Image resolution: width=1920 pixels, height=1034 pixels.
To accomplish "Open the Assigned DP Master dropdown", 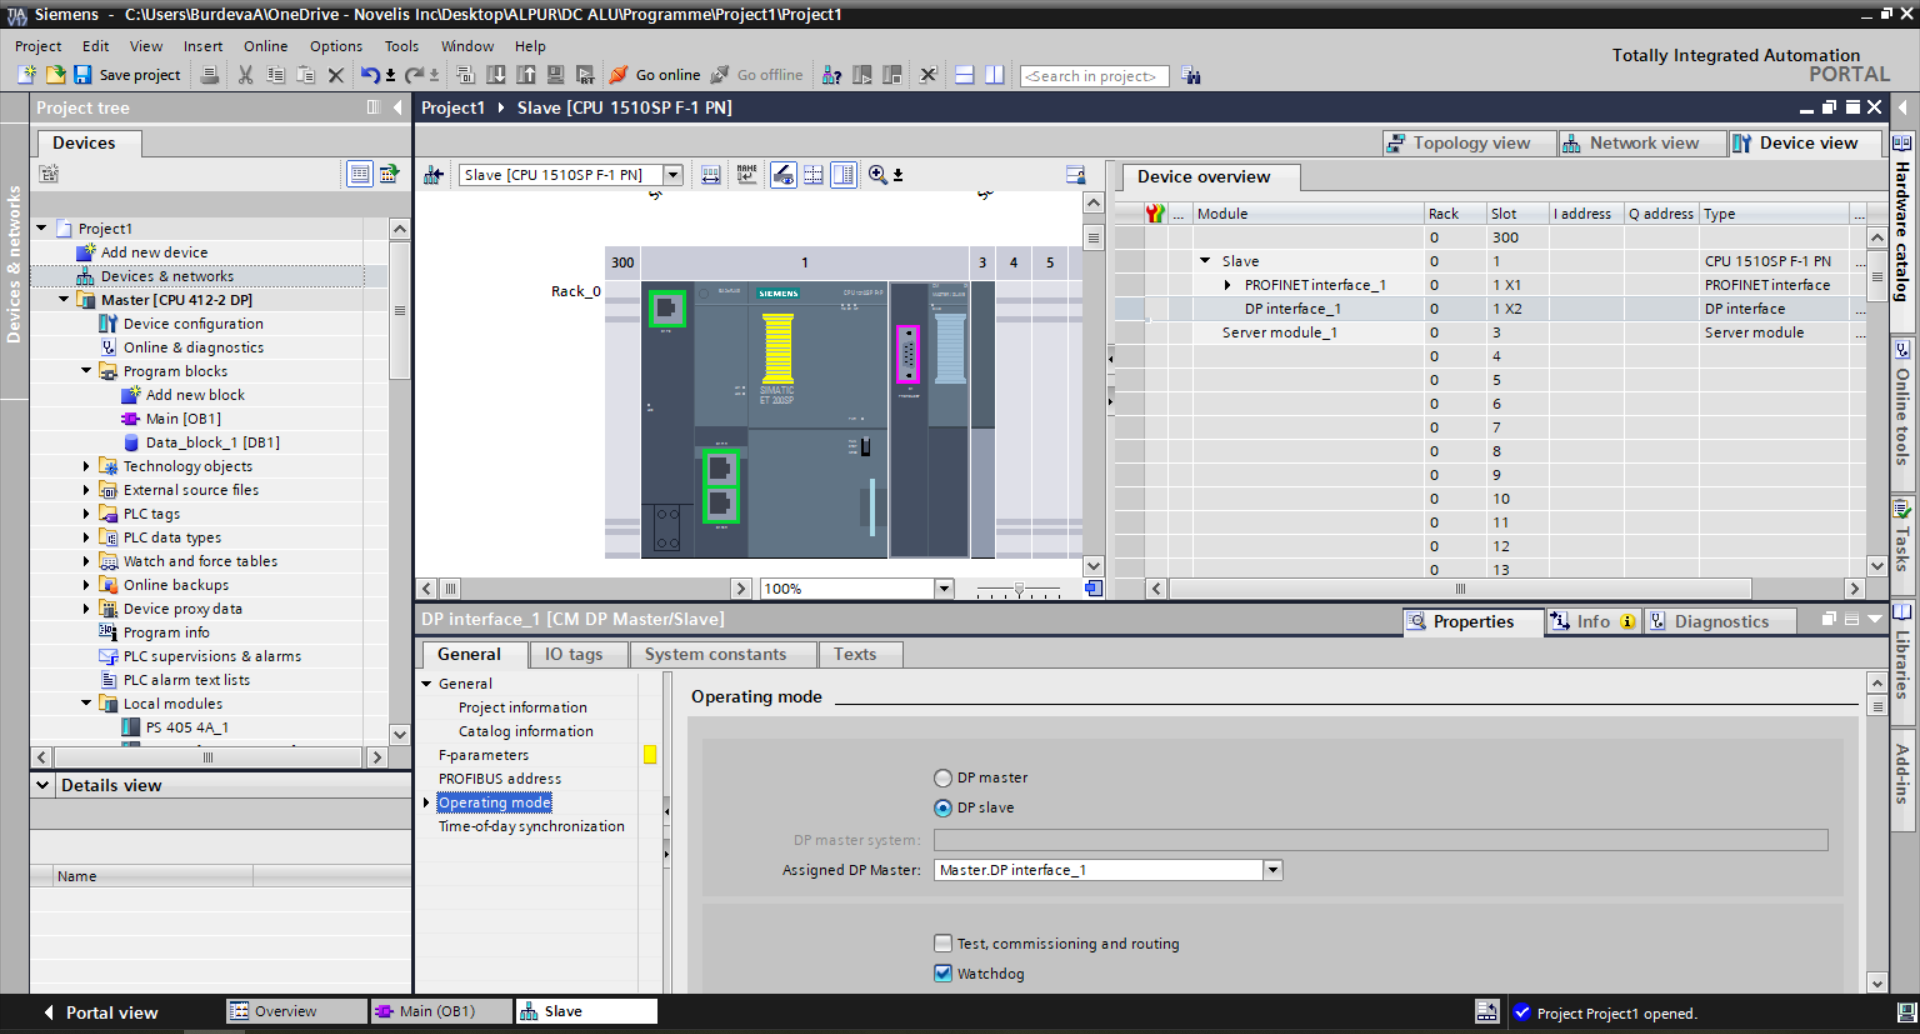I will [1272, 870].
